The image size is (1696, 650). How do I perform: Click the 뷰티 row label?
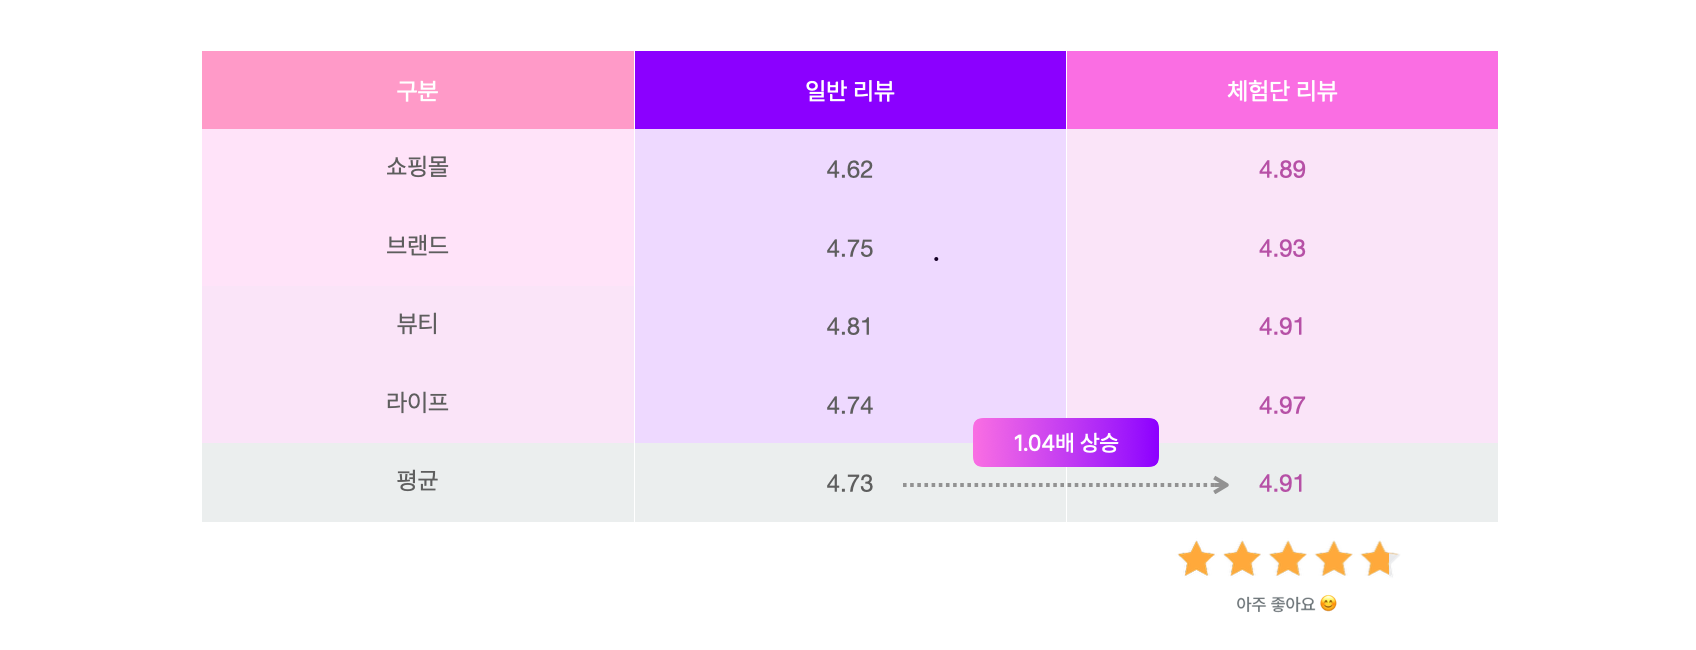(418, 324)
